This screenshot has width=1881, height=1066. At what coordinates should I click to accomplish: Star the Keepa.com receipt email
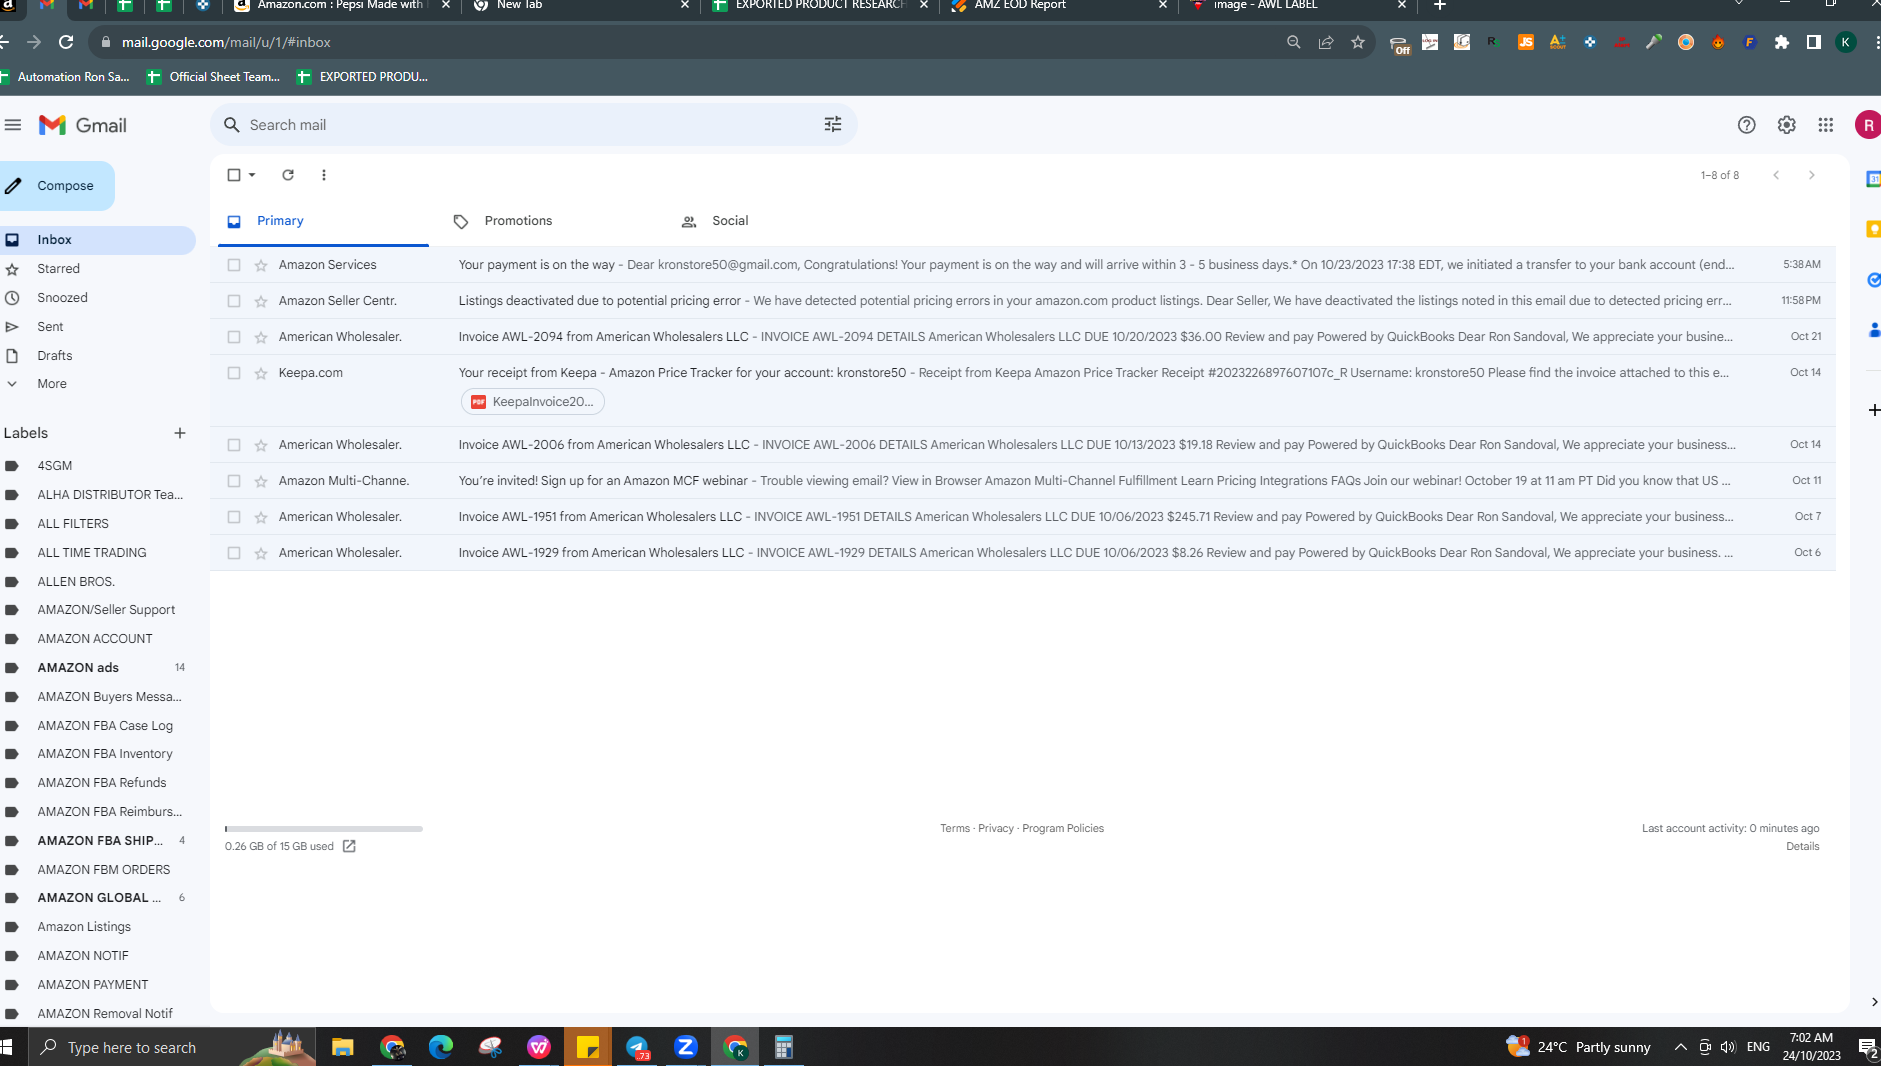click(261, 373)
